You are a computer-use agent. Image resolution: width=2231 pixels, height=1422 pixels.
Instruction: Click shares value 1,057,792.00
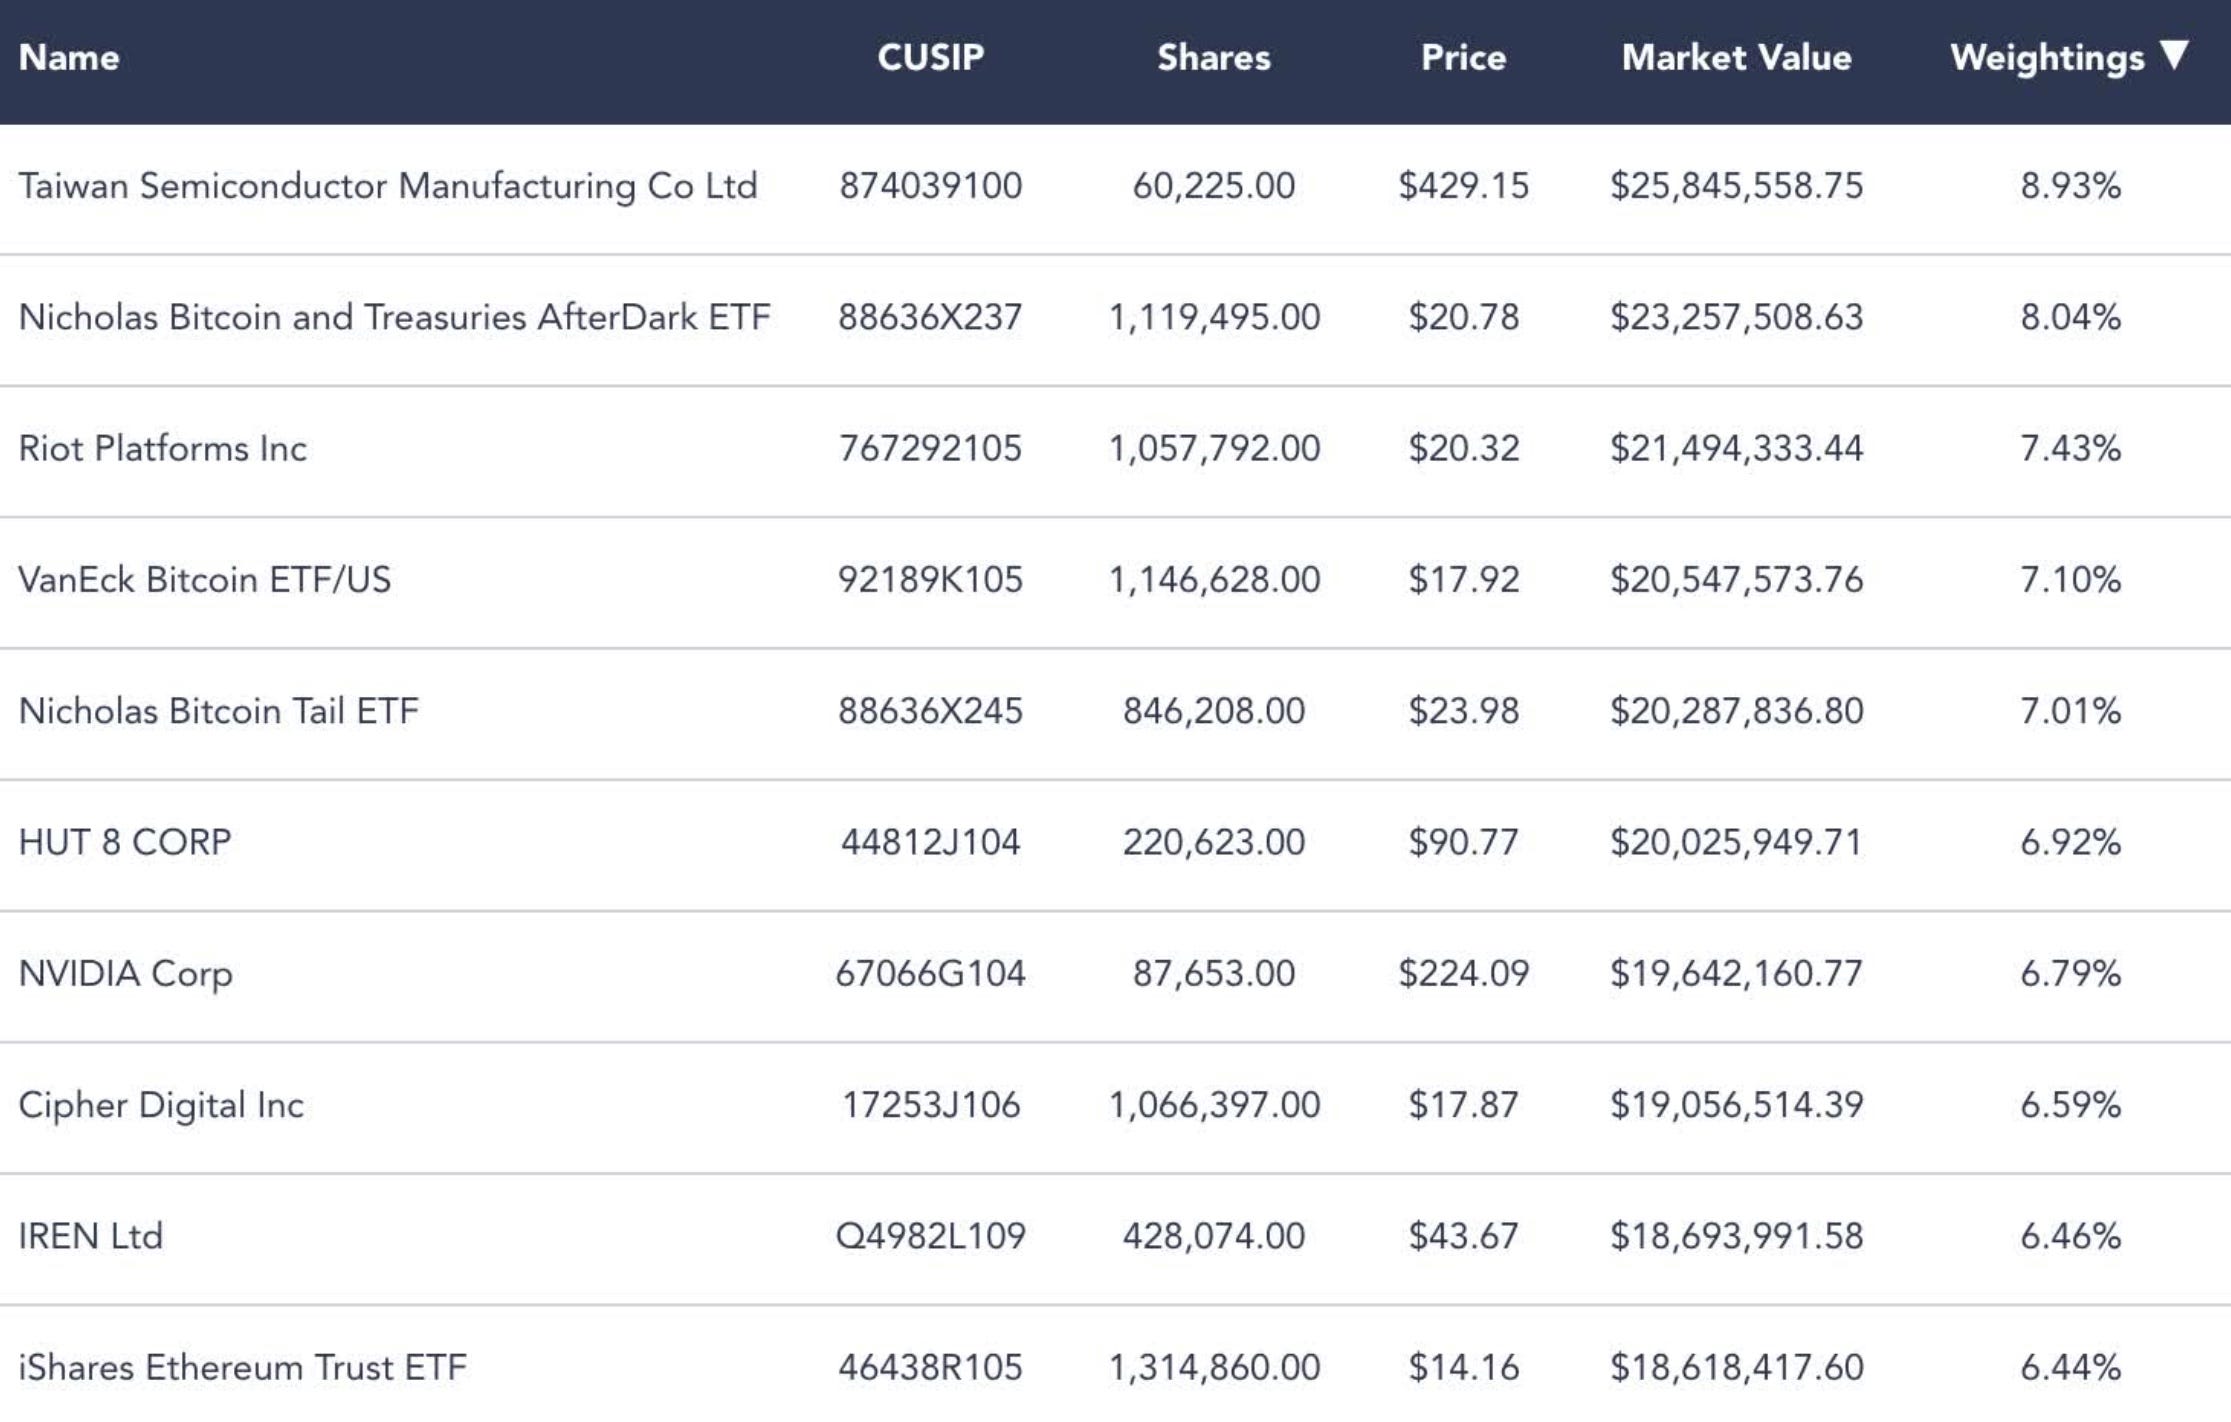pos(1214,448)
